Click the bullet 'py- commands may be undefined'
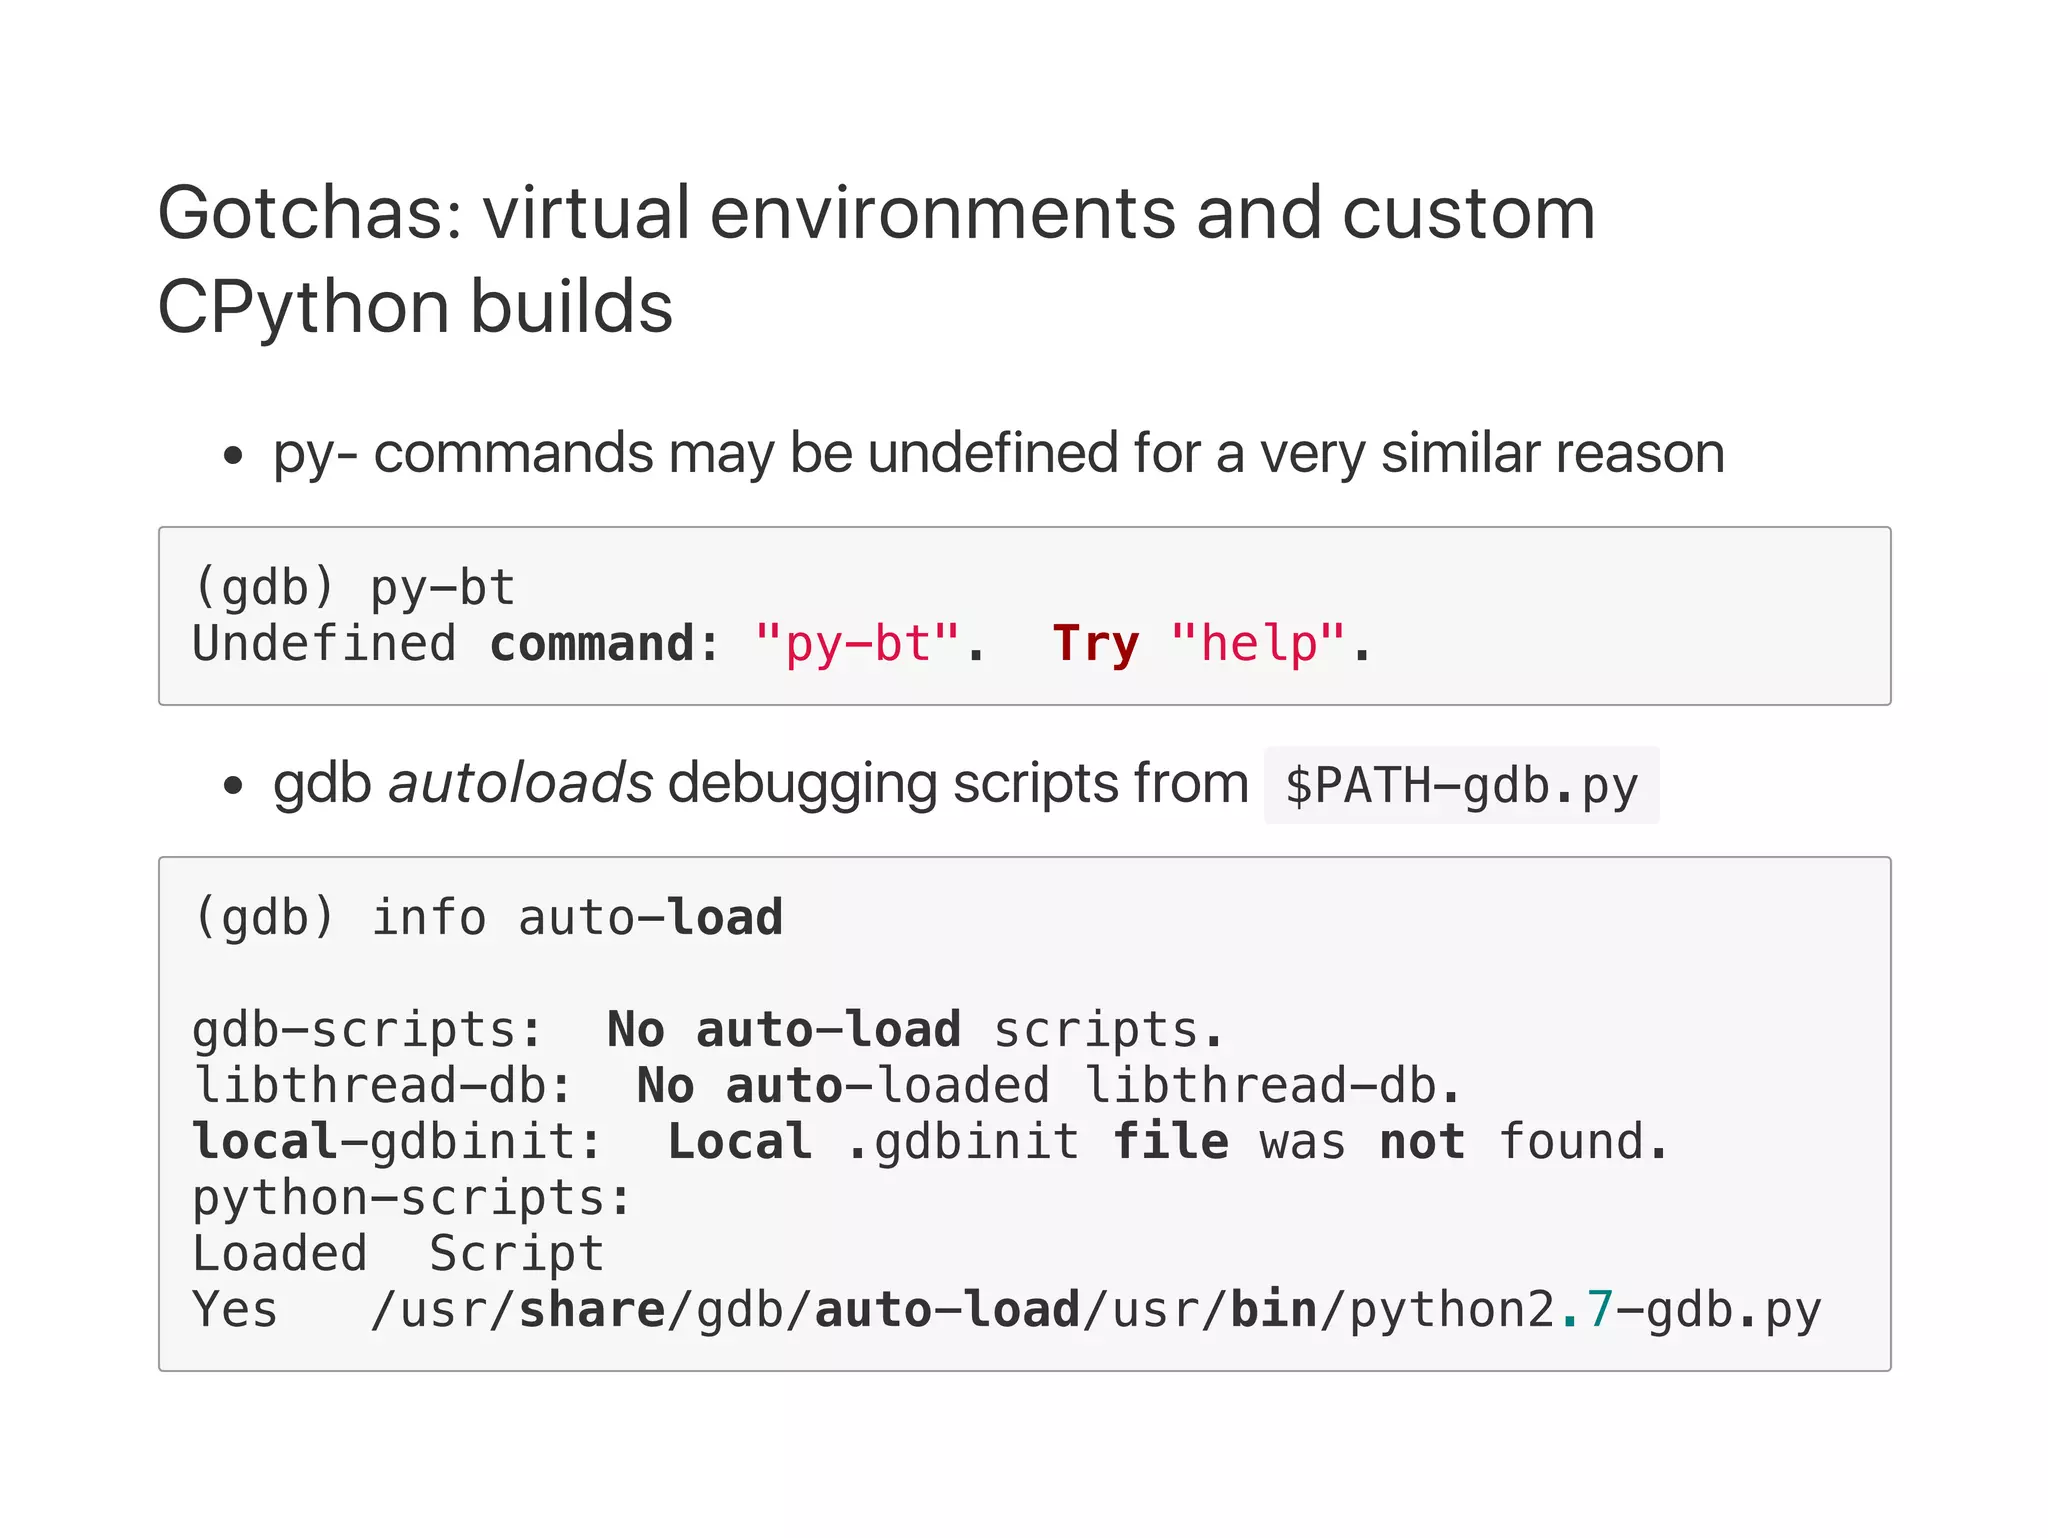2048x1538 pixels. point(999,454)
